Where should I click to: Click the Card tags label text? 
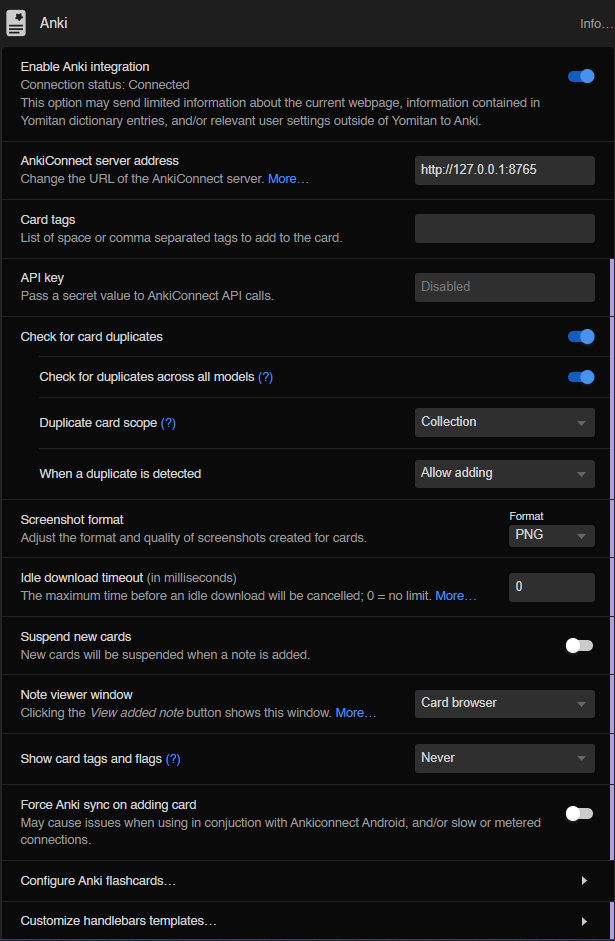tap(48, 220)
